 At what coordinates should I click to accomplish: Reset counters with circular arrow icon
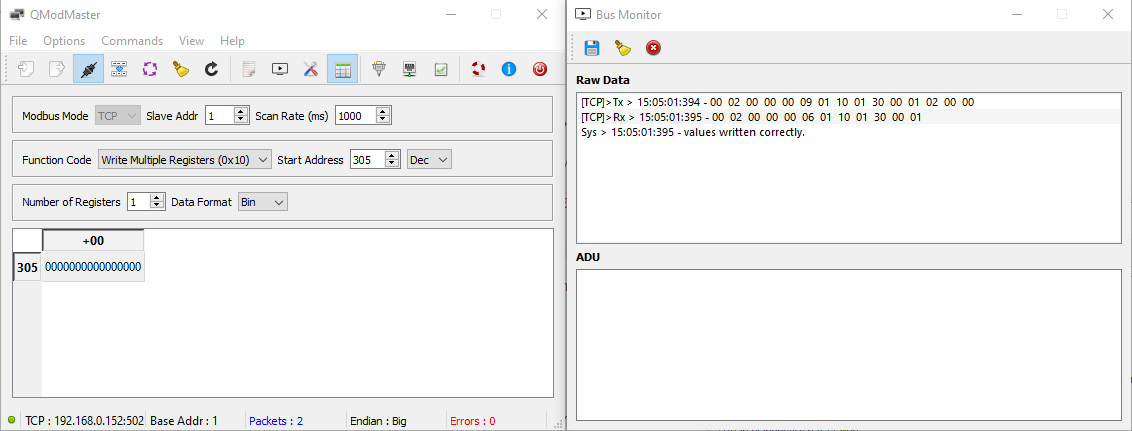(212, 69)
